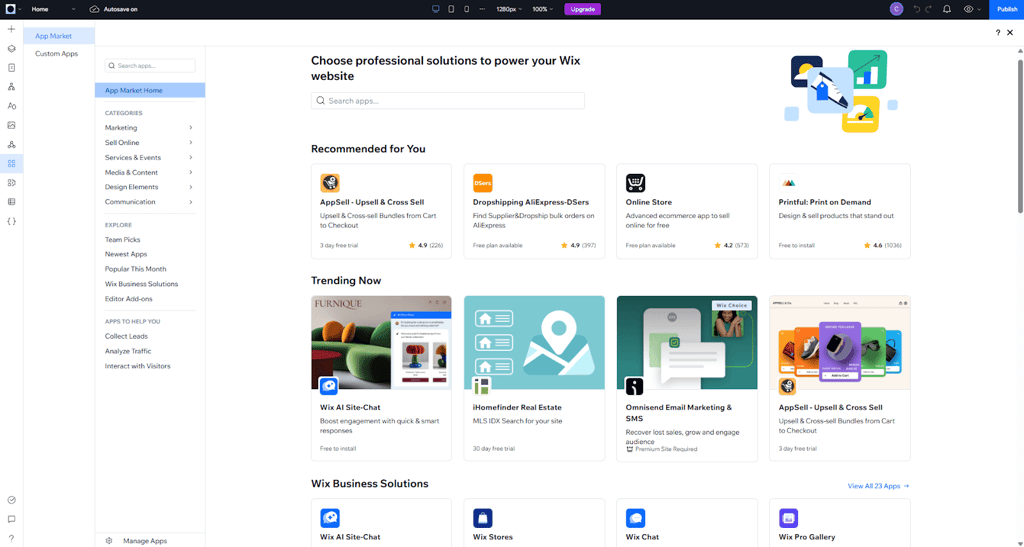Expand the Services & Events category

pos(150,157)
